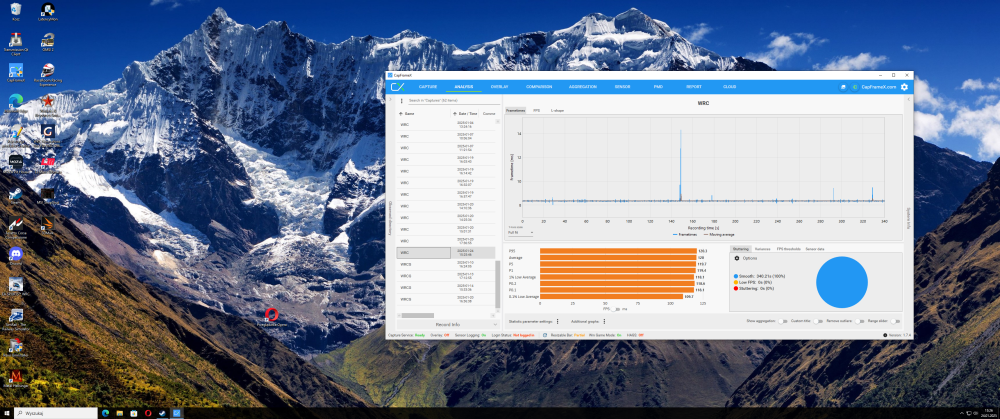Viewport: 1000px width, 419px height.
Task: Click the Resizable Bar refresh icon
Action: (545, 335)
